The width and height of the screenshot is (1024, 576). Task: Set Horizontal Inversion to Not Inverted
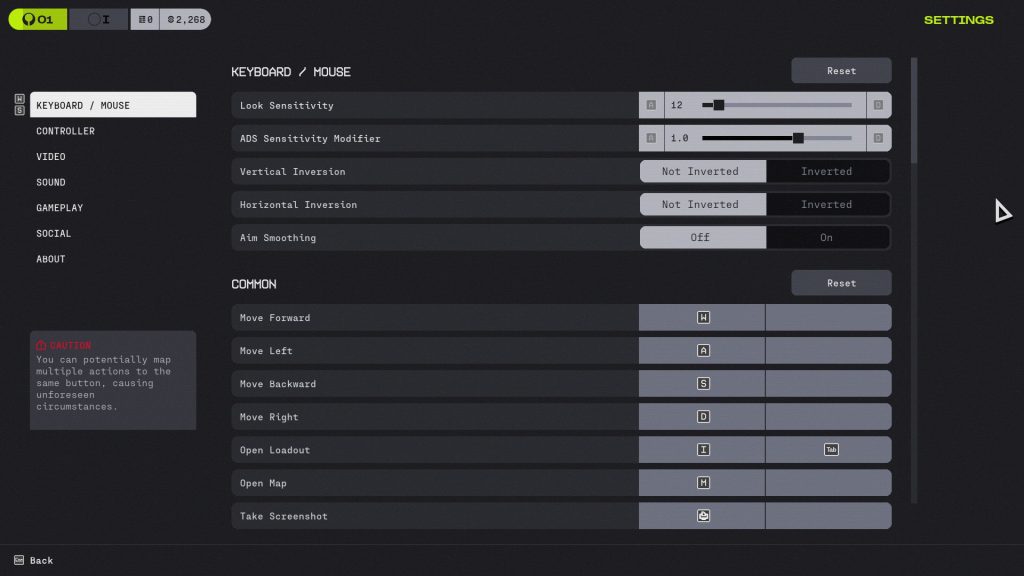(x=702, y=204)
